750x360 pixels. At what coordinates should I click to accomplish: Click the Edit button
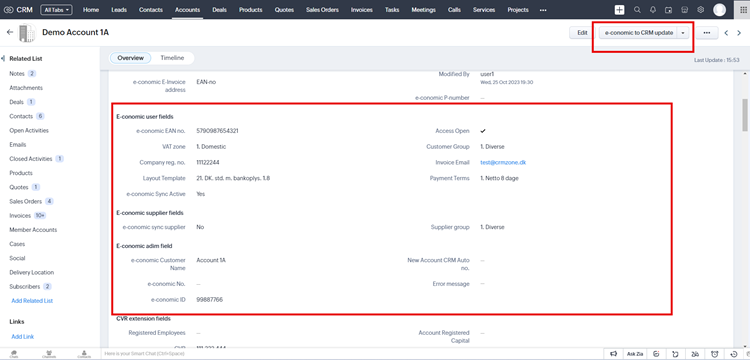(x=582, y=33)
